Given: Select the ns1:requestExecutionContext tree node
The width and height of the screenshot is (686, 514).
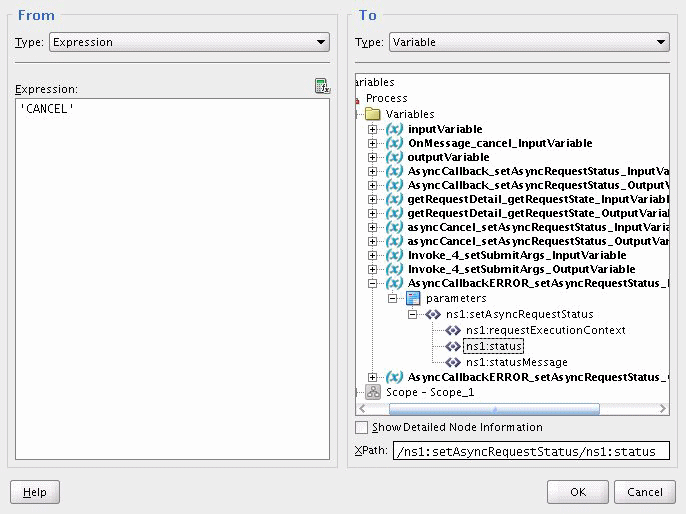Looking at the screenshot, I should coord(546,330).
